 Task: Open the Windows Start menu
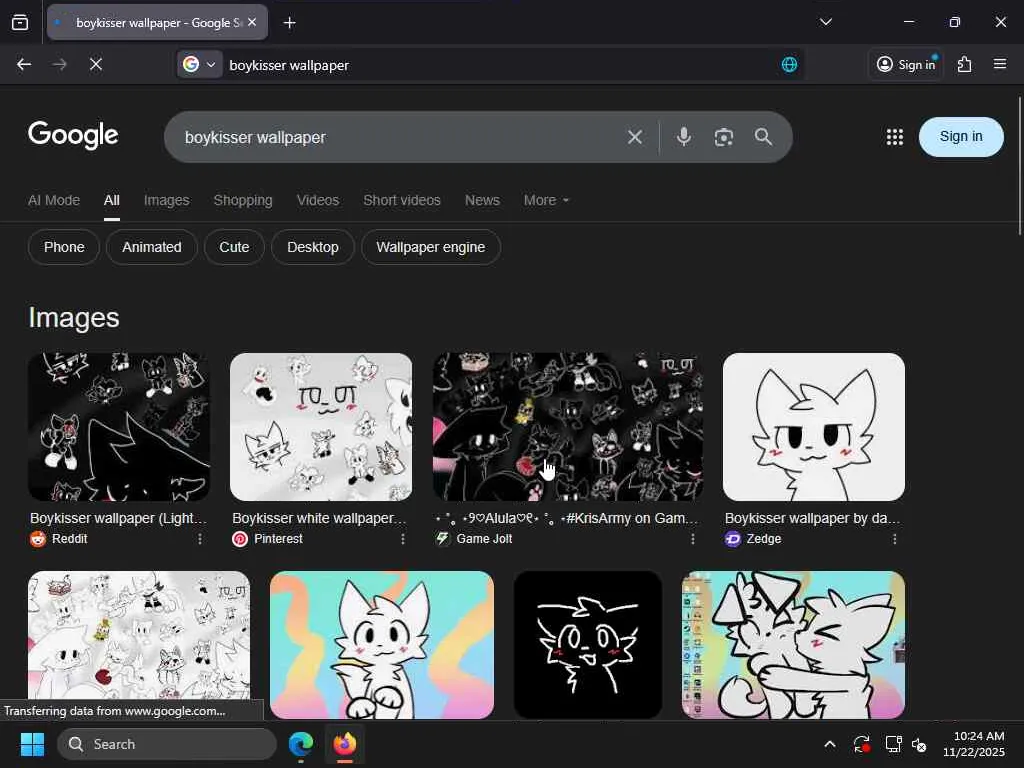pos(32,744)
